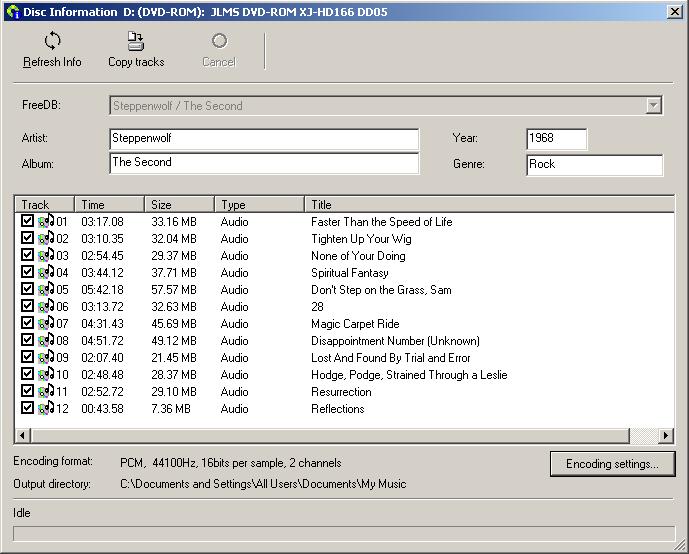This screenshot has width=689, height=554.
Task: Click music note icon for track 08
Action: (x=46, y=340)
